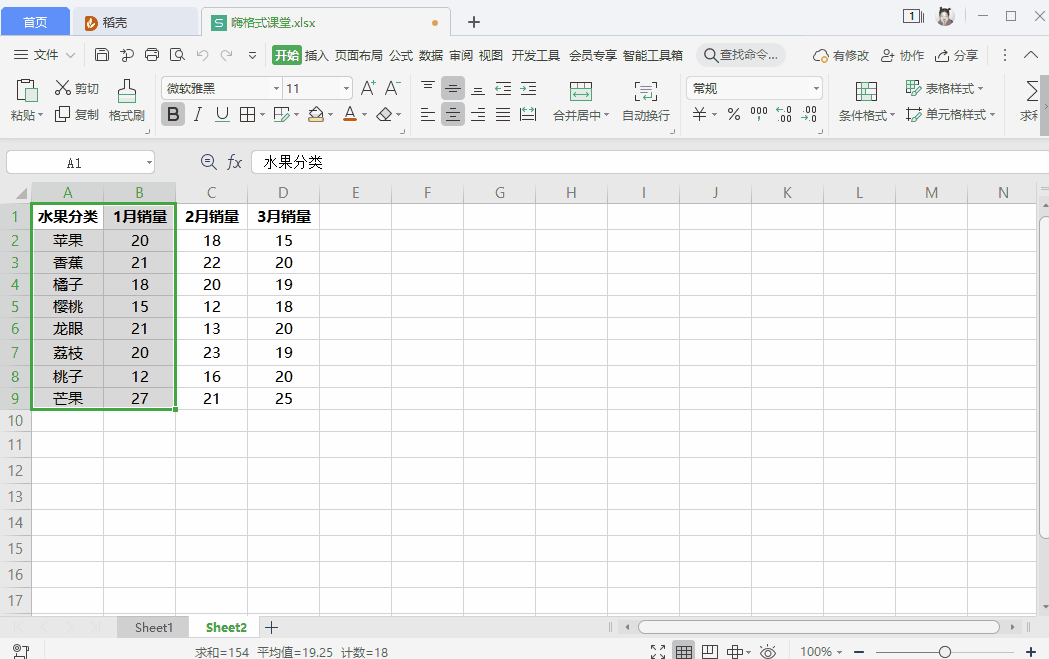Toggle Underline formatting button
This screenshot has height=659, width=1049.
pyautogui.click(x=222, y=115)
